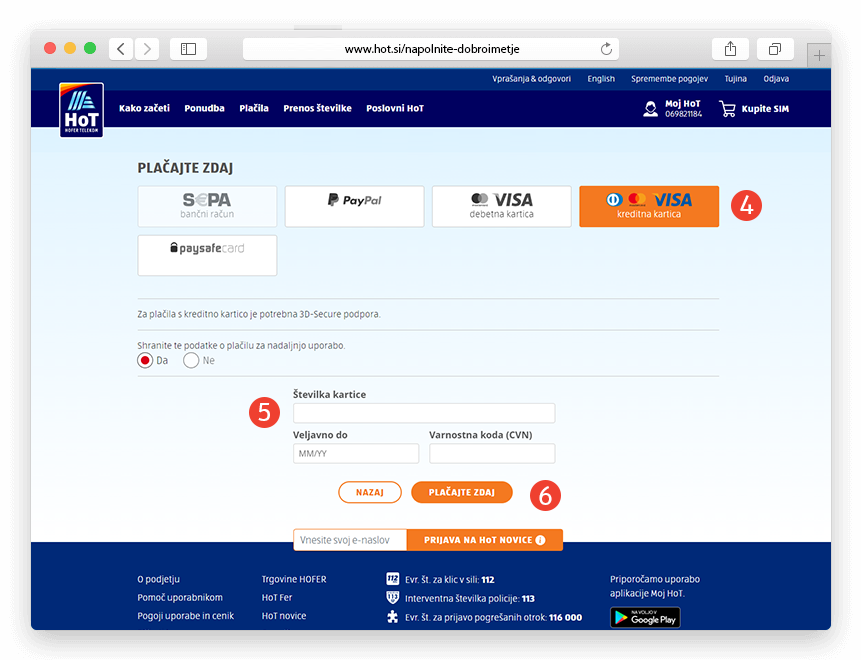Click the Moj HoT user profile icon
The width and height of the screenshot is (861, 660).
click(651, 109)
